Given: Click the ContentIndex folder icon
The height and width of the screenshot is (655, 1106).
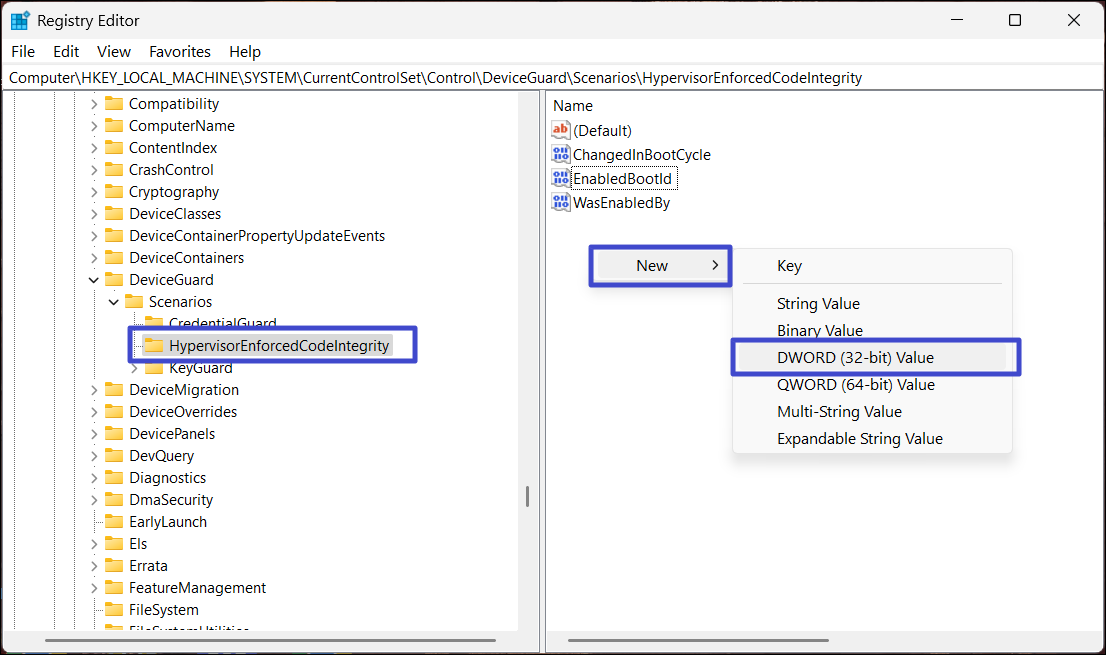Looking at the screenshot, I should (x=114, y=147).
